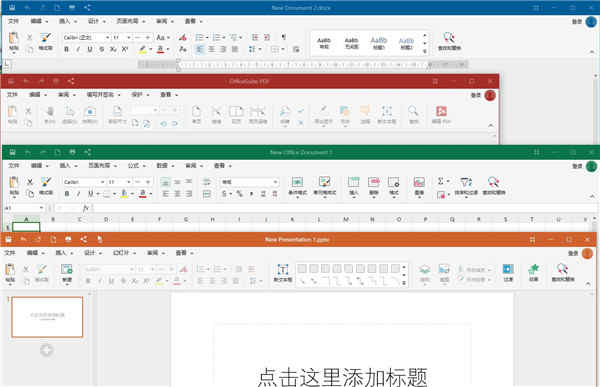Open the 公式 menu in the spreadsheet window
Image resolution: width=600 pixels, height=387 pixels.
coord(136,165)
